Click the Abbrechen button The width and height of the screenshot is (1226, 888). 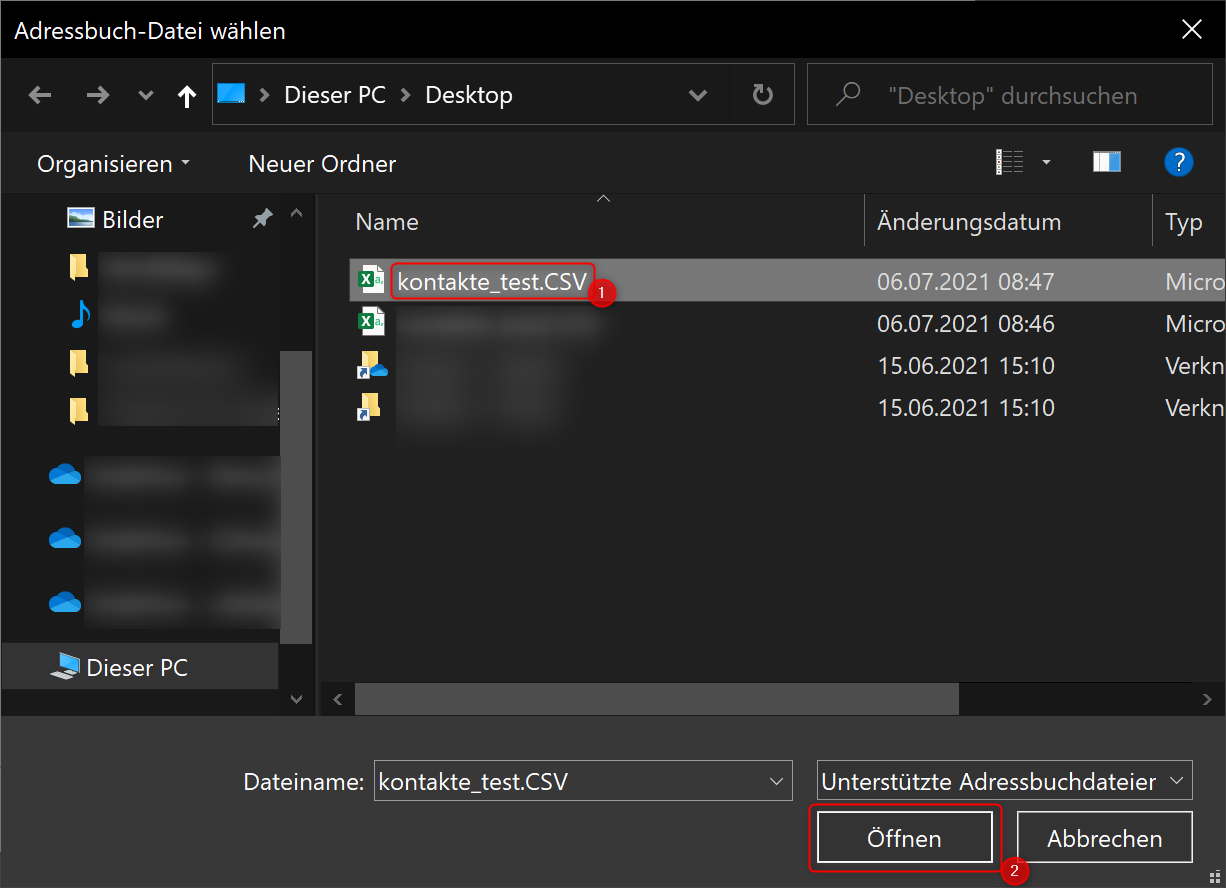tap(1104, 838)
